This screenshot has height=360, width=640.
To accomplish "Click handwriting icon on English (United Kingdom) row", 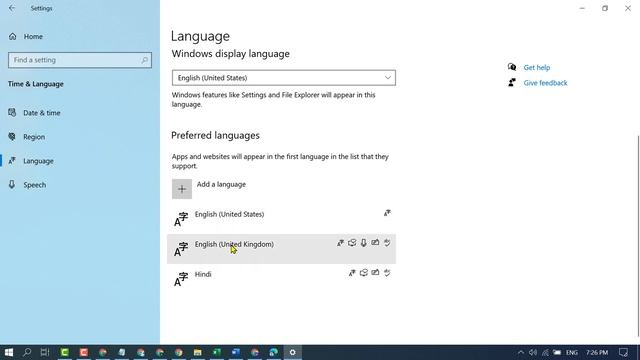I will point(375,243).
